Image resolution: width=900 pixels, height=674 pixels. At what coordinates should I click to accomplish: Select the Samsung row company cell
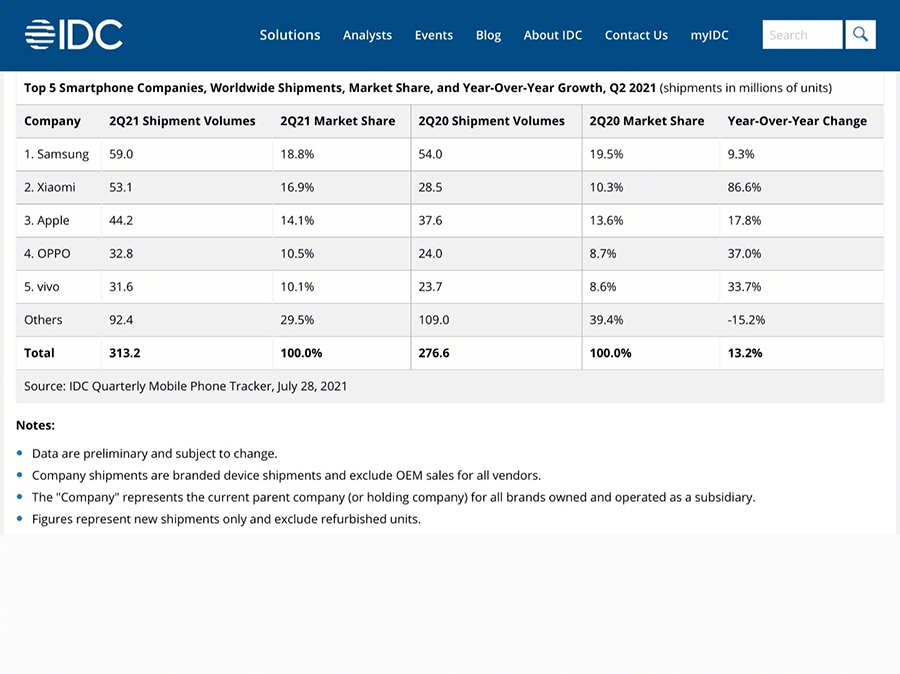56,154
